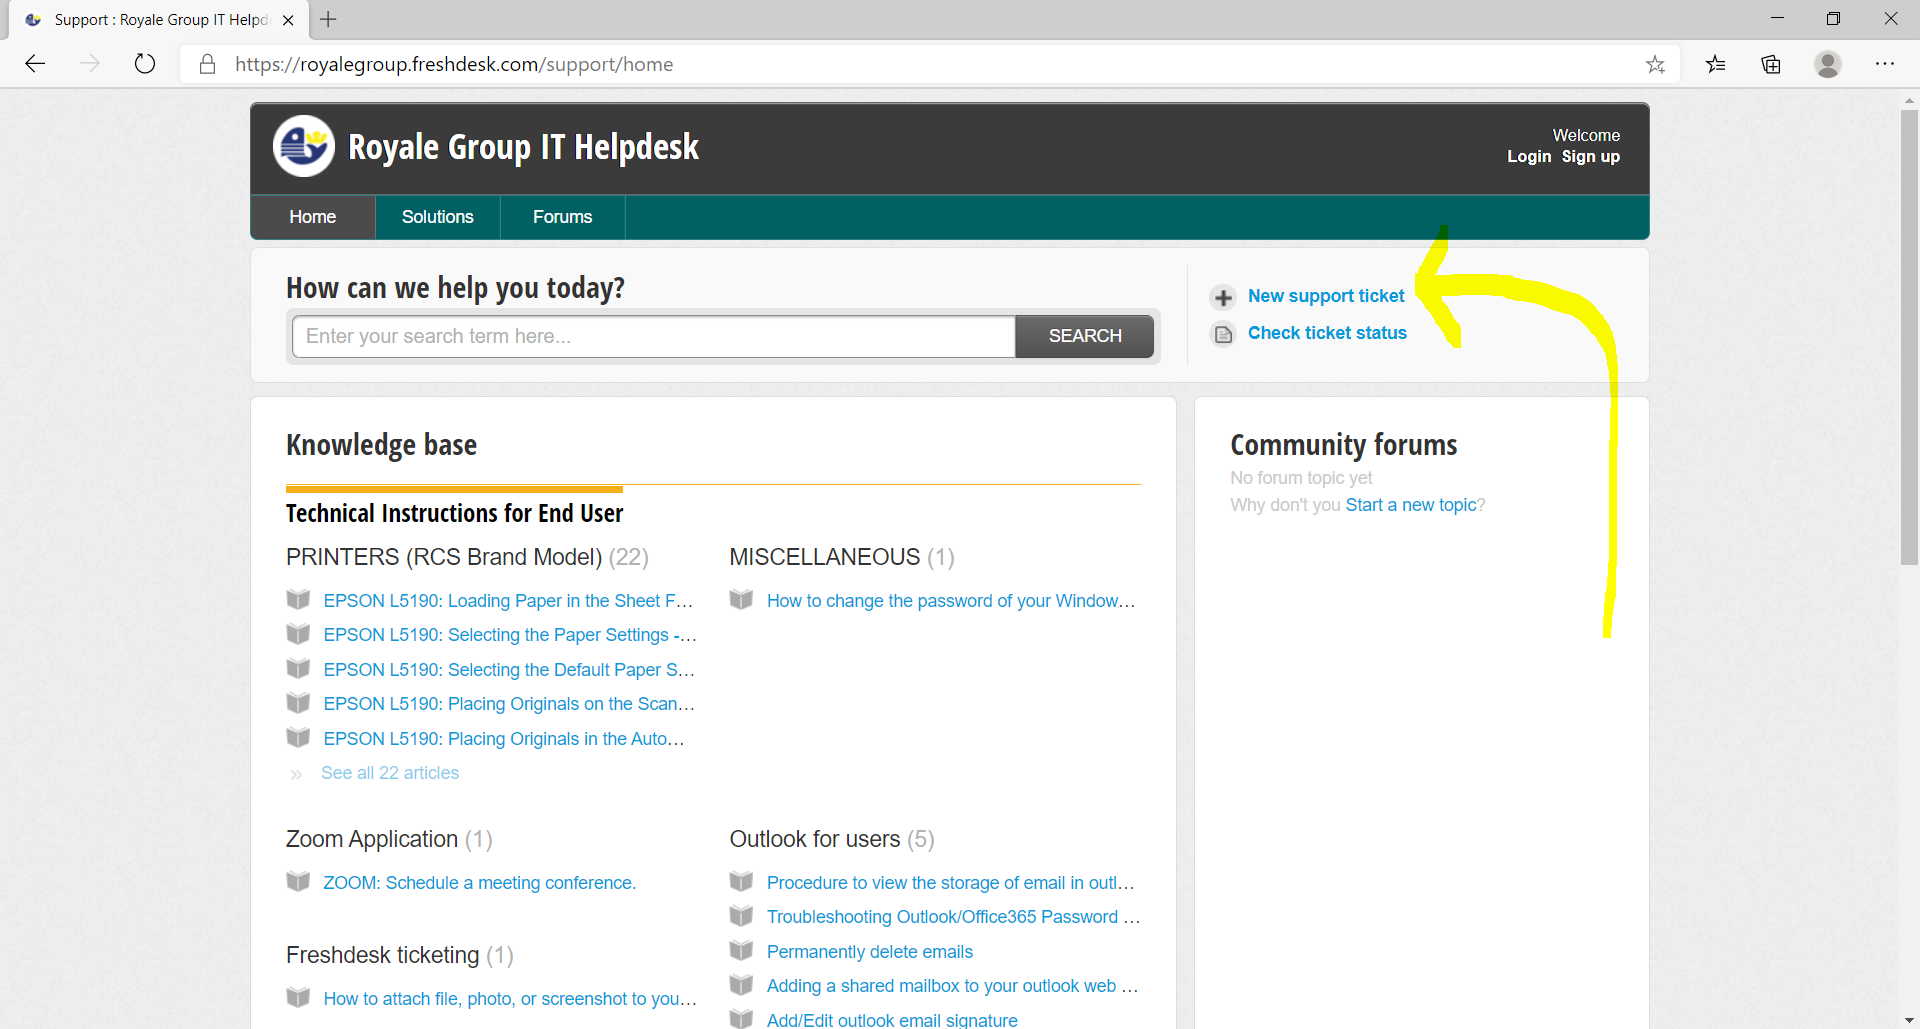The width and height of the screenshot is (1920, 1029).
Task: Click the browser back arrow
Action: pyautogui.click(x=35, y=64)
